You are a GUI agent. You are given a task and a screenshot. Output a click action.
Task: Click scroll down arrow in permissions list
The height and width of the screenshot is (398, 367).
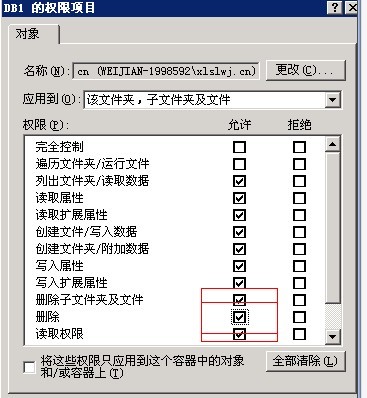(x=332, y=337)
